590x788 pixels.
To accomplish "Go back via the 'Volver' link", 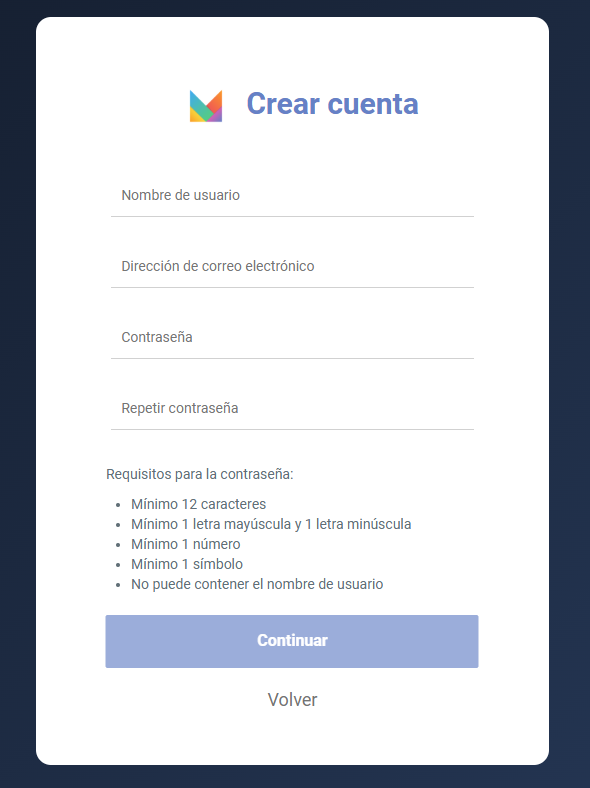I will pyautogui.click(x=292, y=700).
